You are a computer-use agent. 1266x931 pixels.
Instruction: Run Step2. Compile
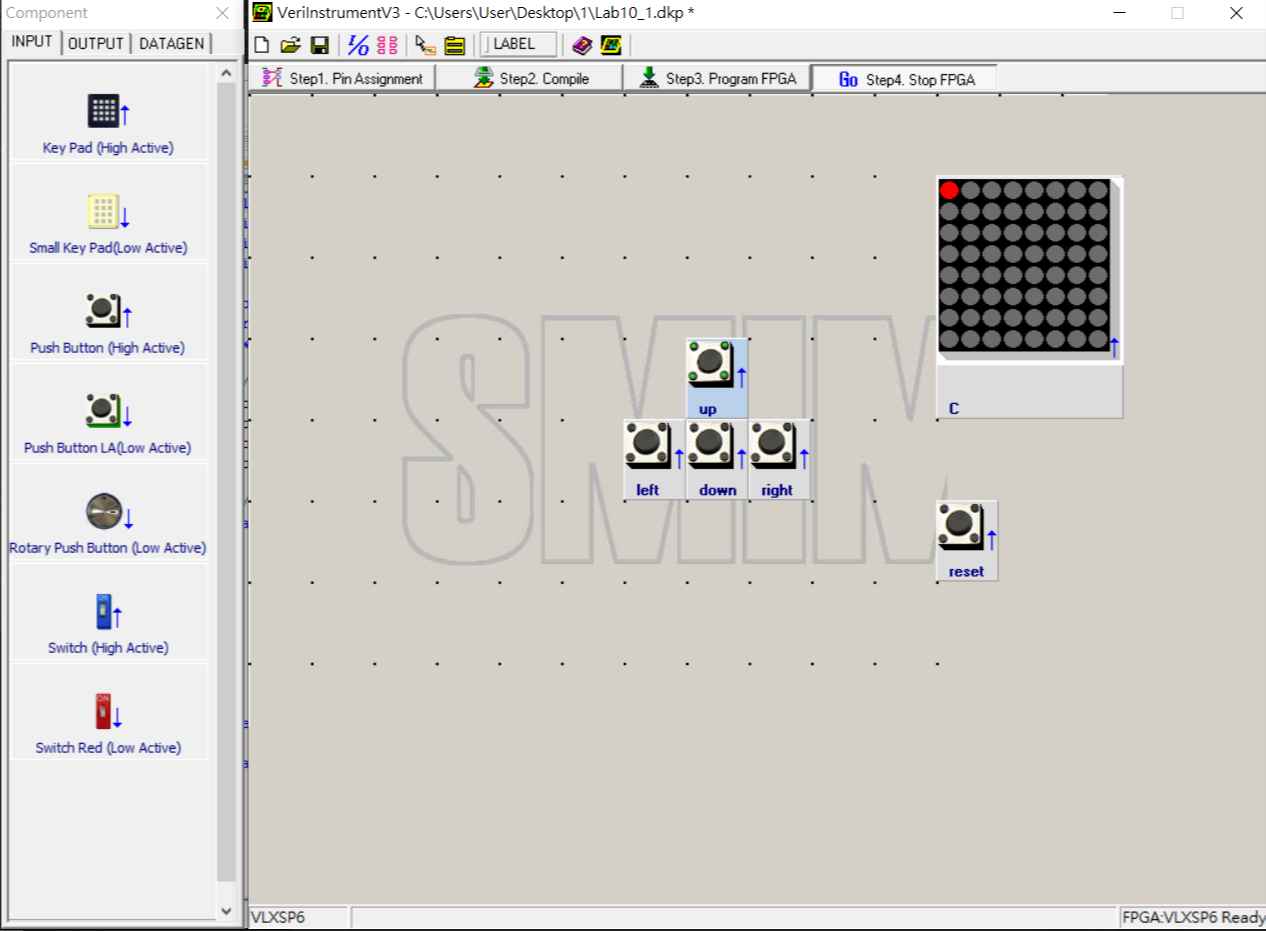coord(530,78)
